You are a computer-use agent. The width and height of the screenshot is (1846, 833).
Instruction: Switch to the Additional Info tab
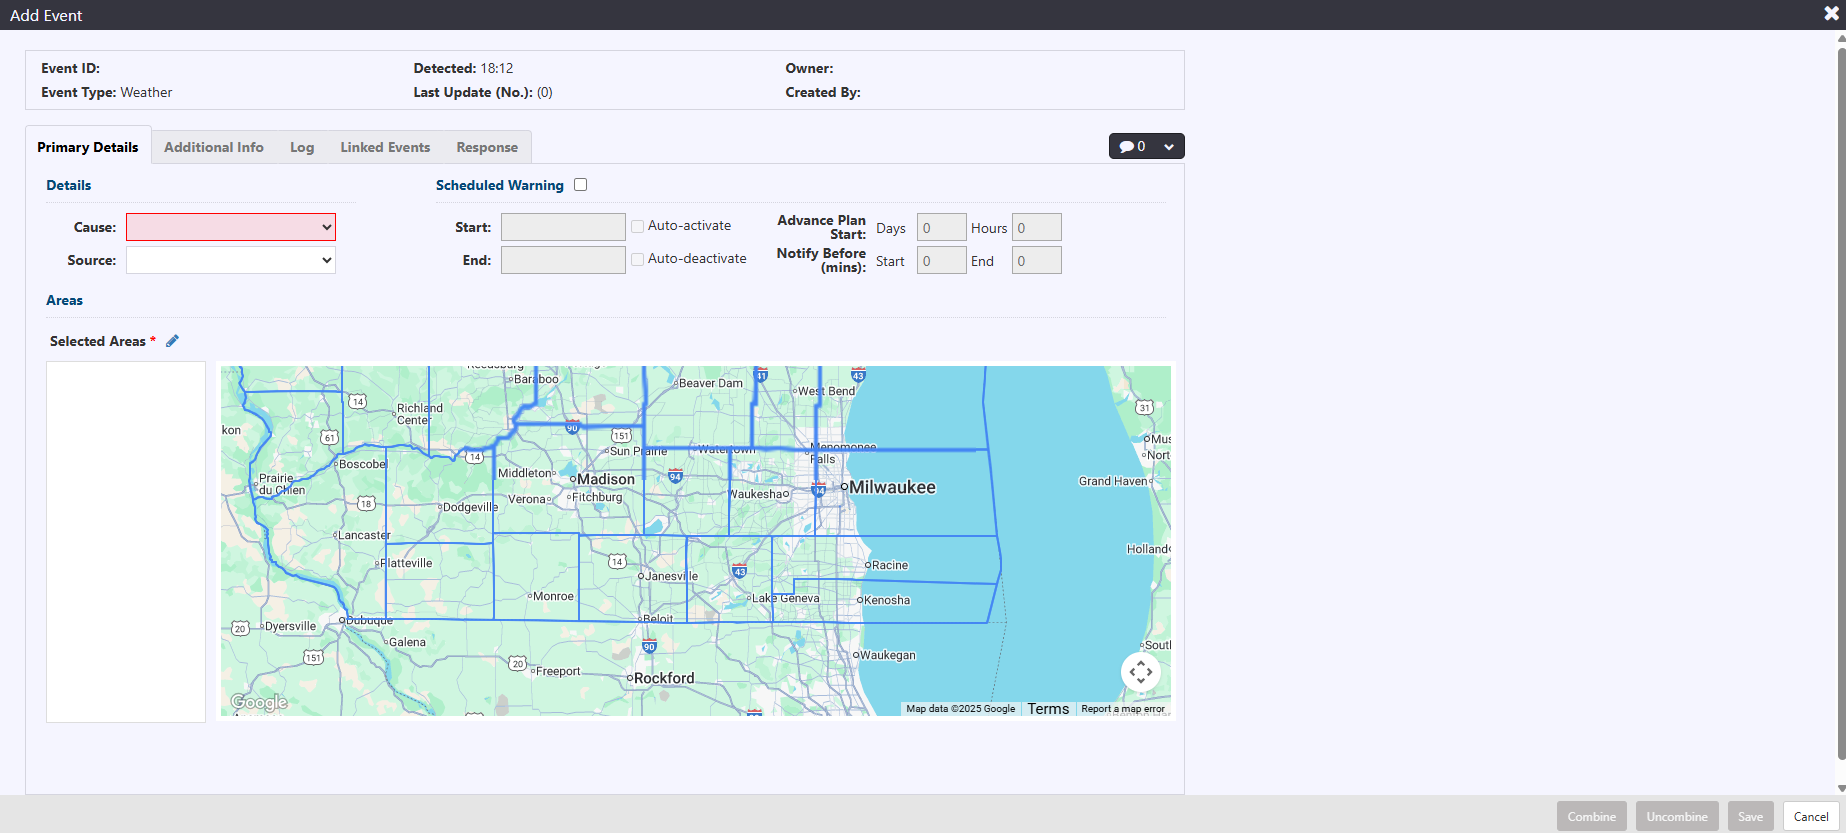214,147
